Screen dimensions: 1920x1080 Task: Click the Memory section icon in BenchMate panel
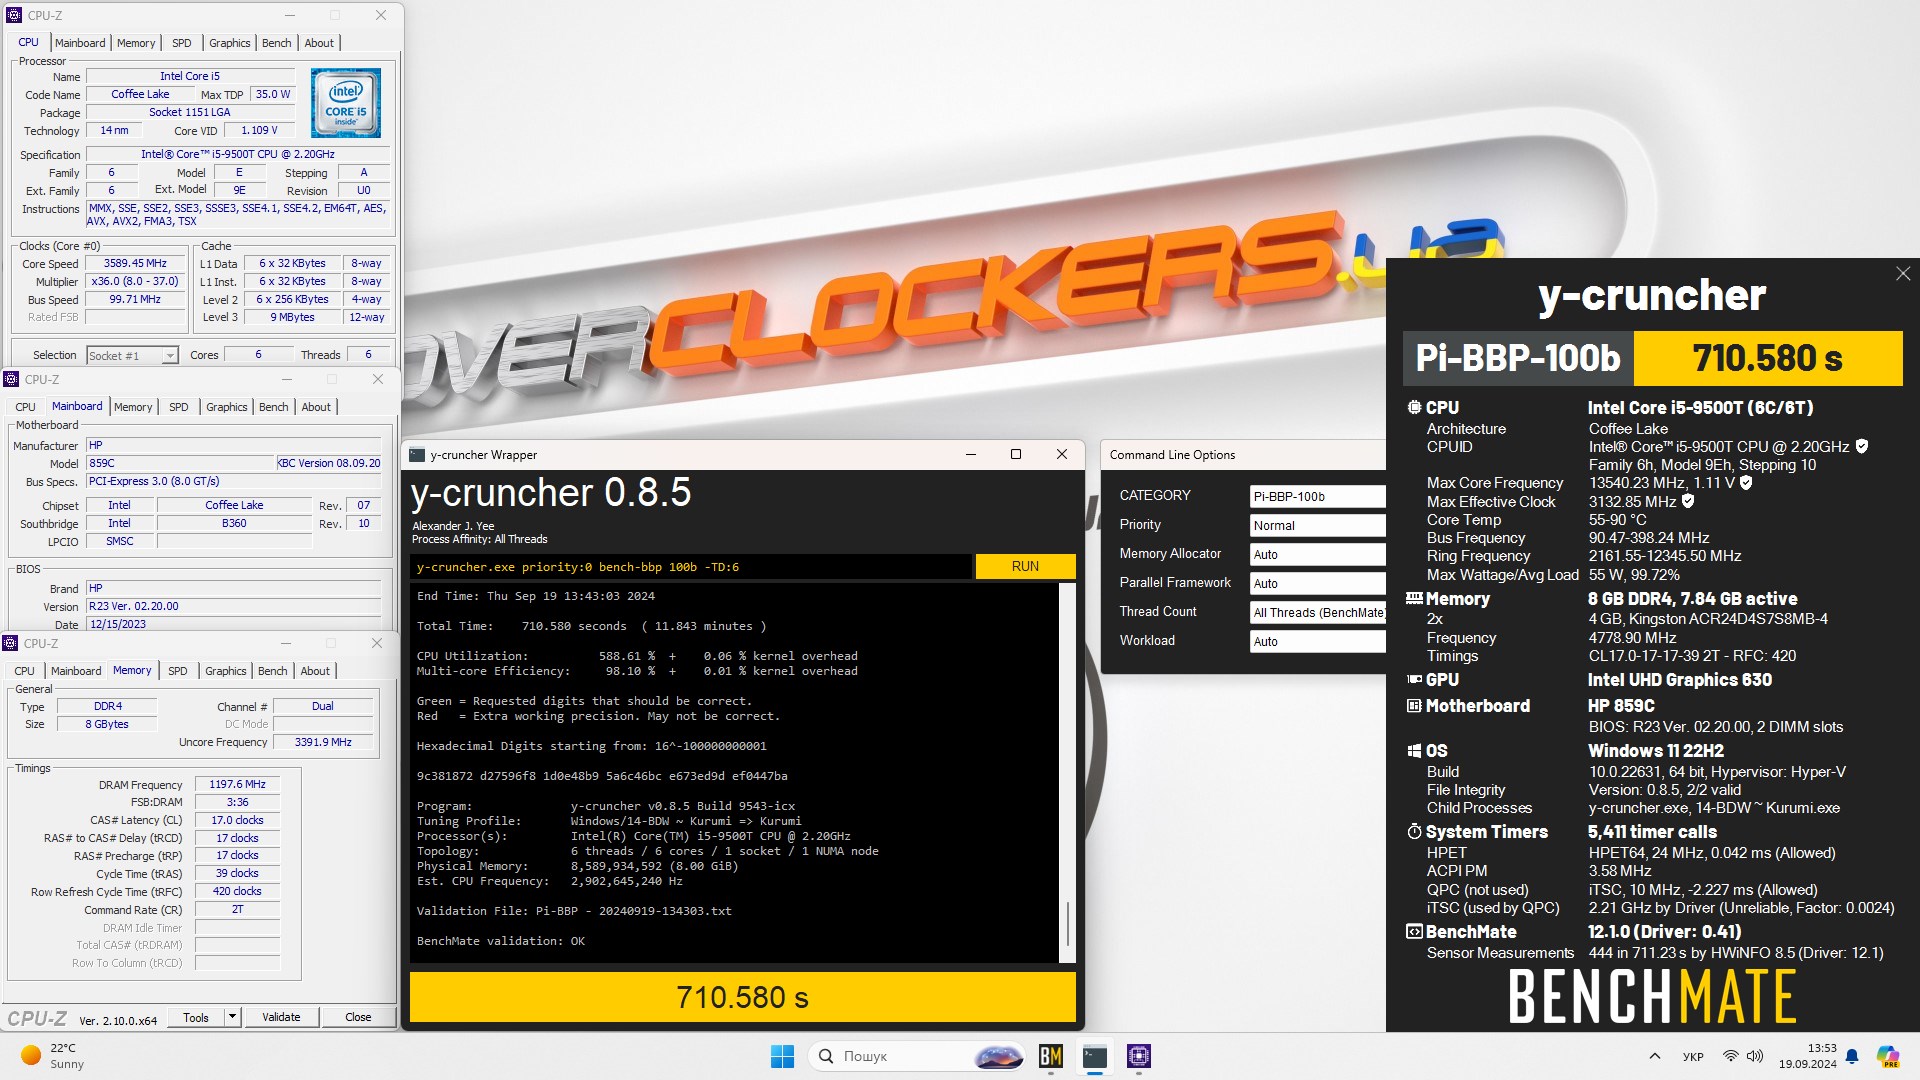click(1414, 598)
